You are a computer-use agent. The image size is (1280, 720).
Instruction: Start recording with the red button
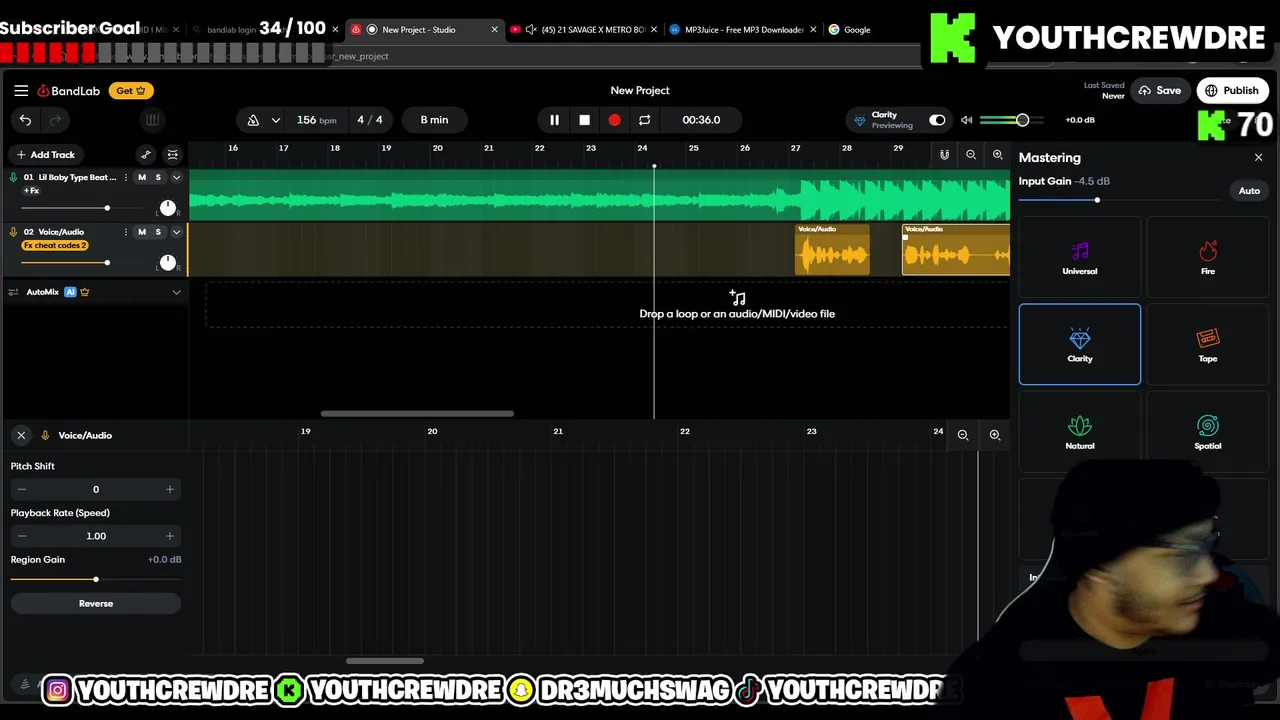[614, 120]
